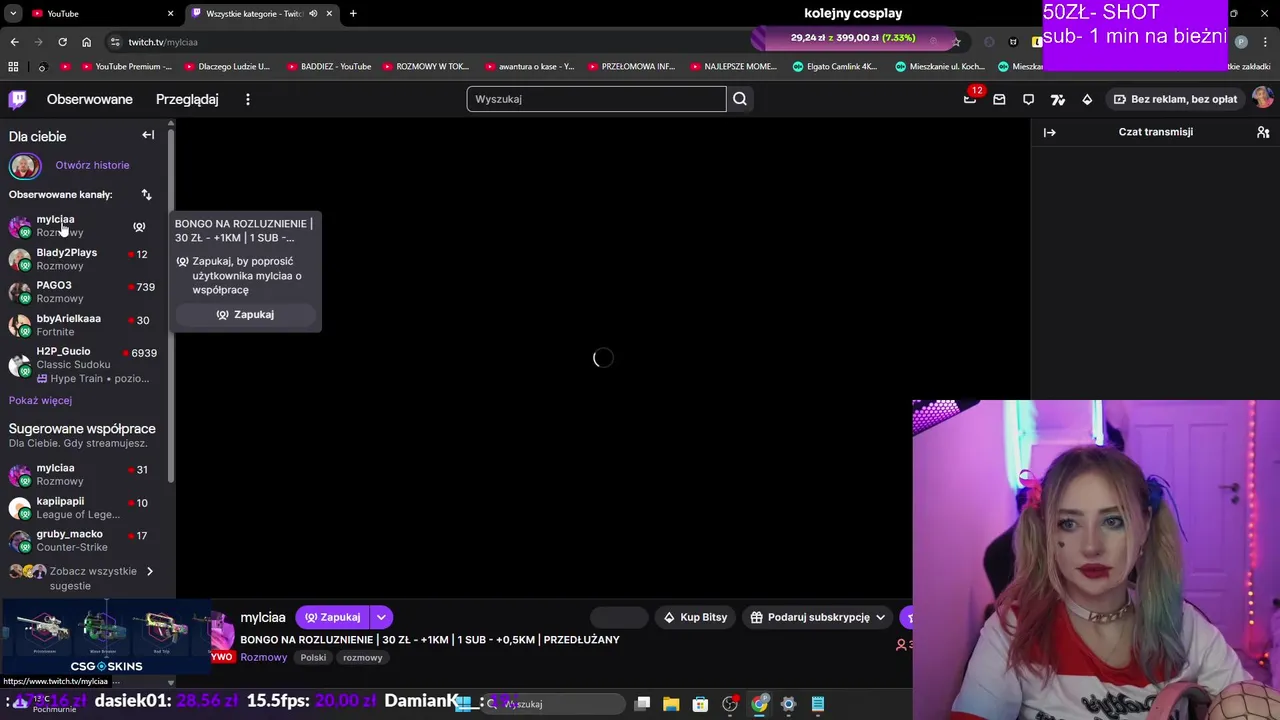Open Dlaczego Ludzie U... bookmark
Viewport: 1280px width, 720px height.
[225, 67]
